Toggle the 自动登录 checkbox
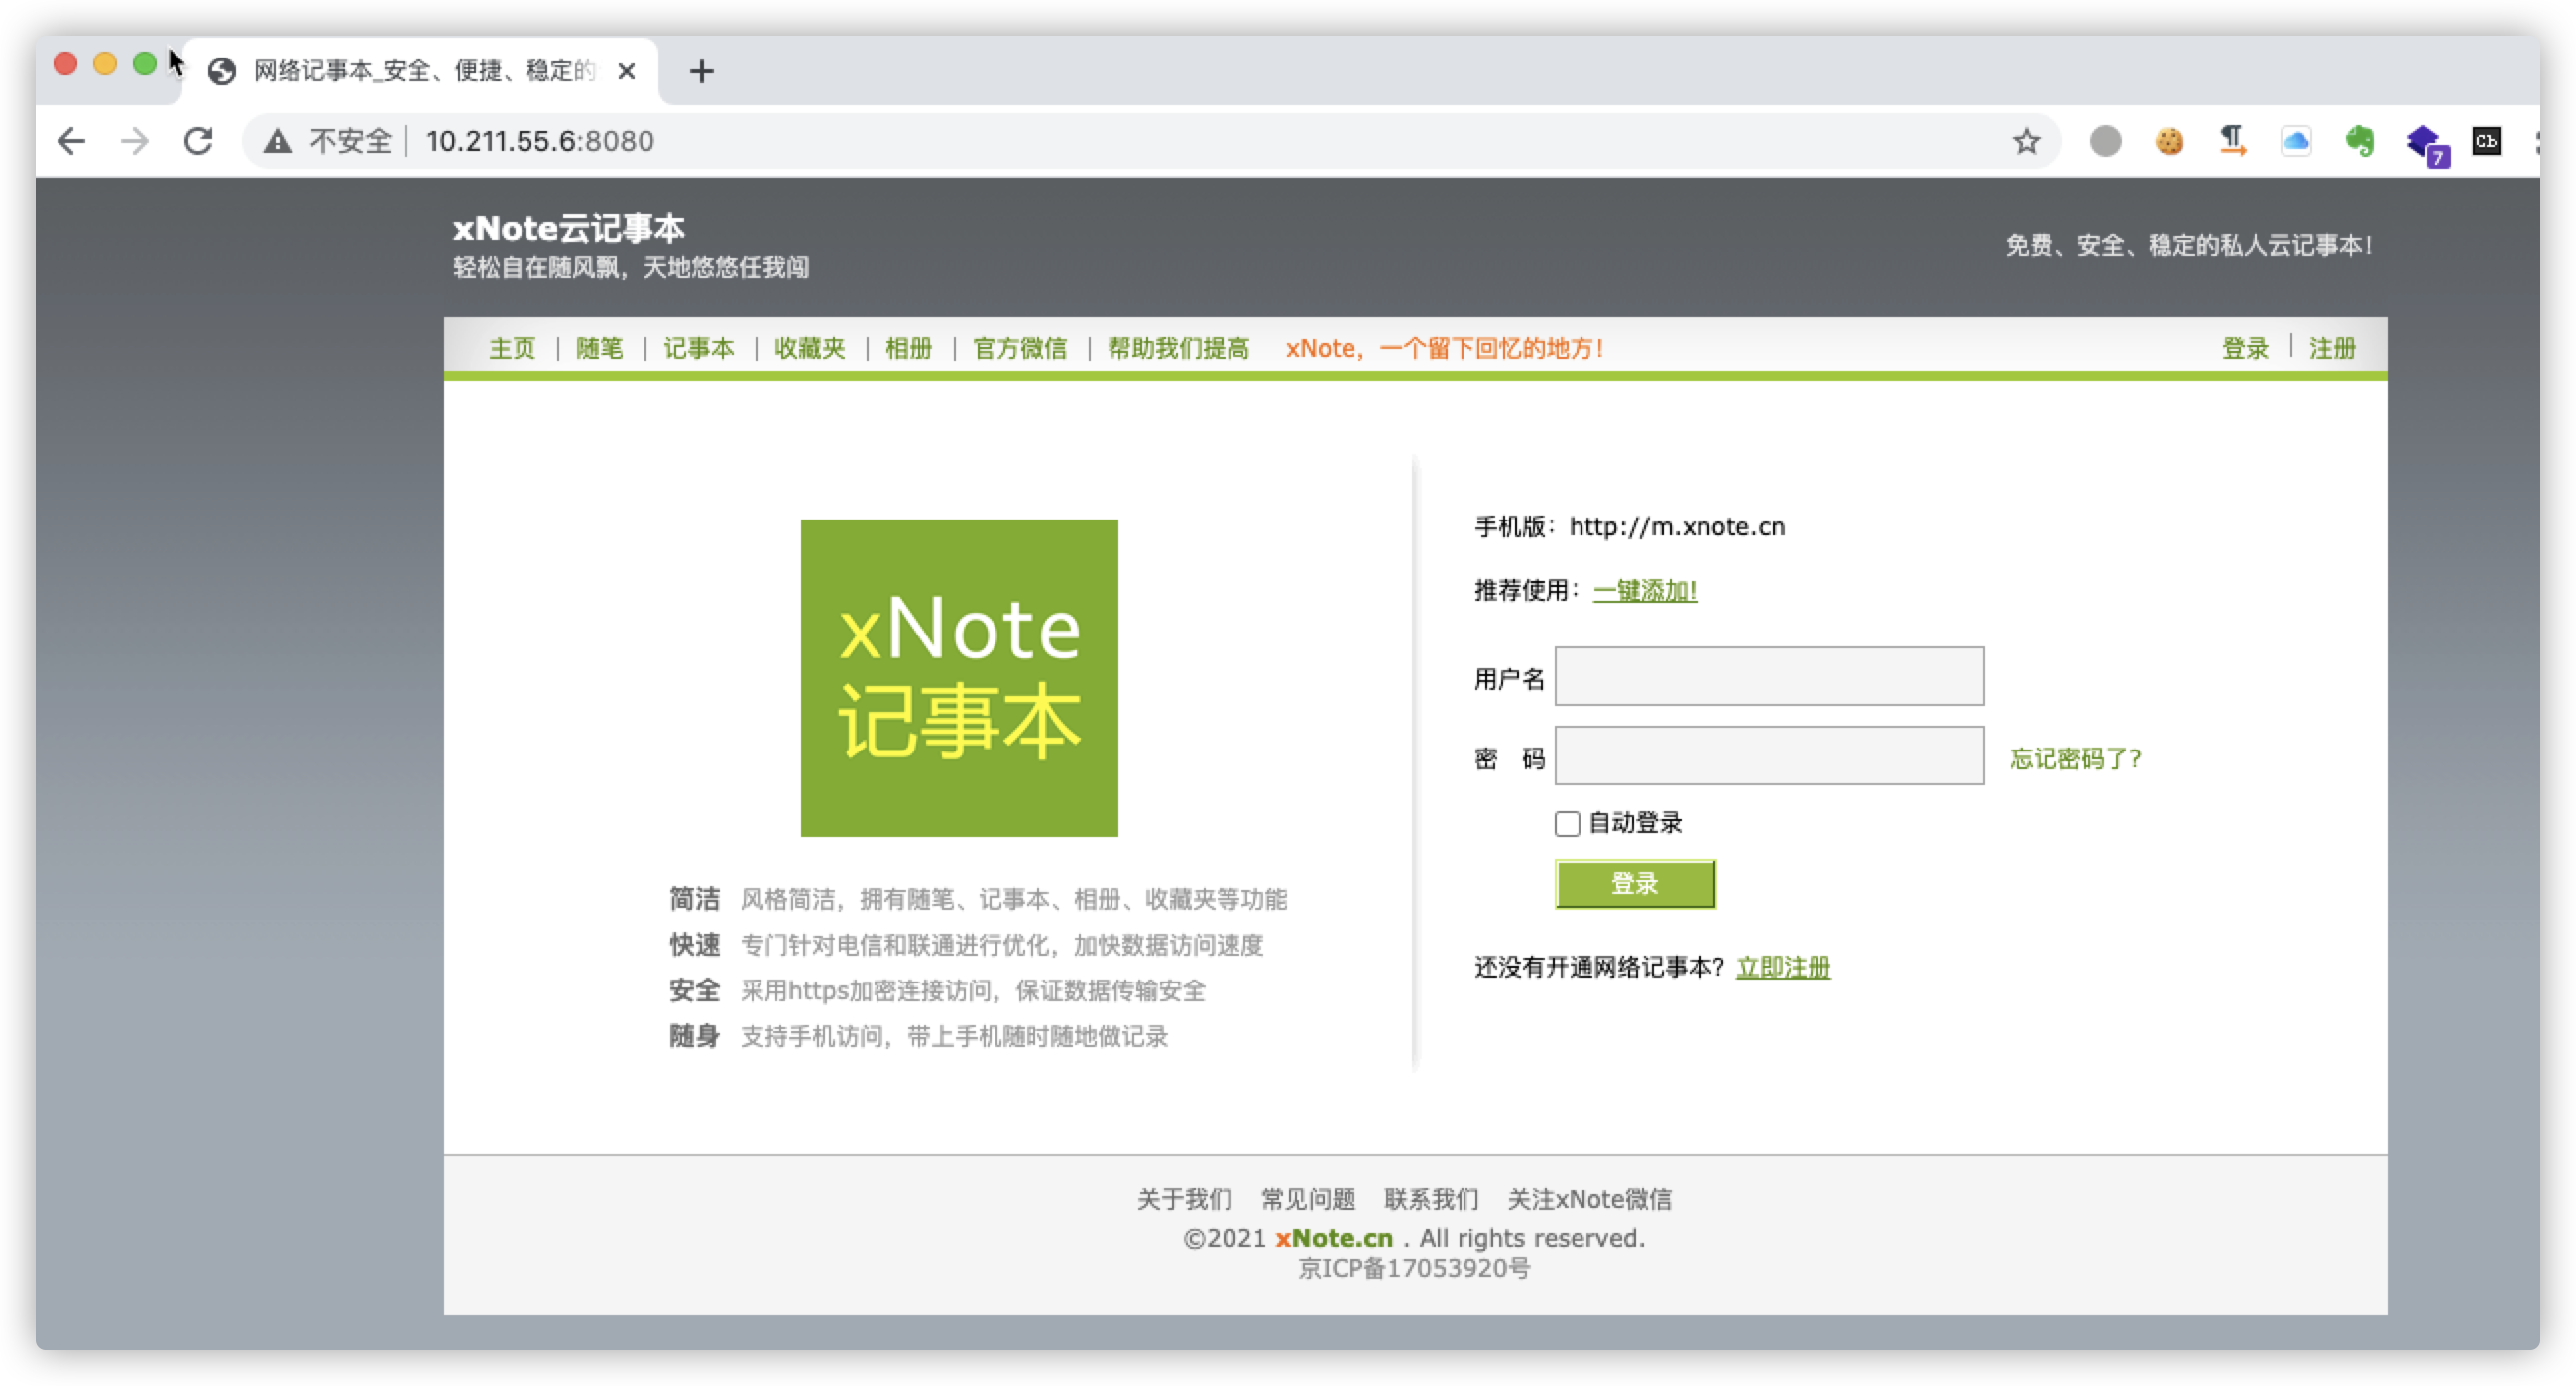This screenshot has height=1386, width=2576. (x=1567, y=823)
